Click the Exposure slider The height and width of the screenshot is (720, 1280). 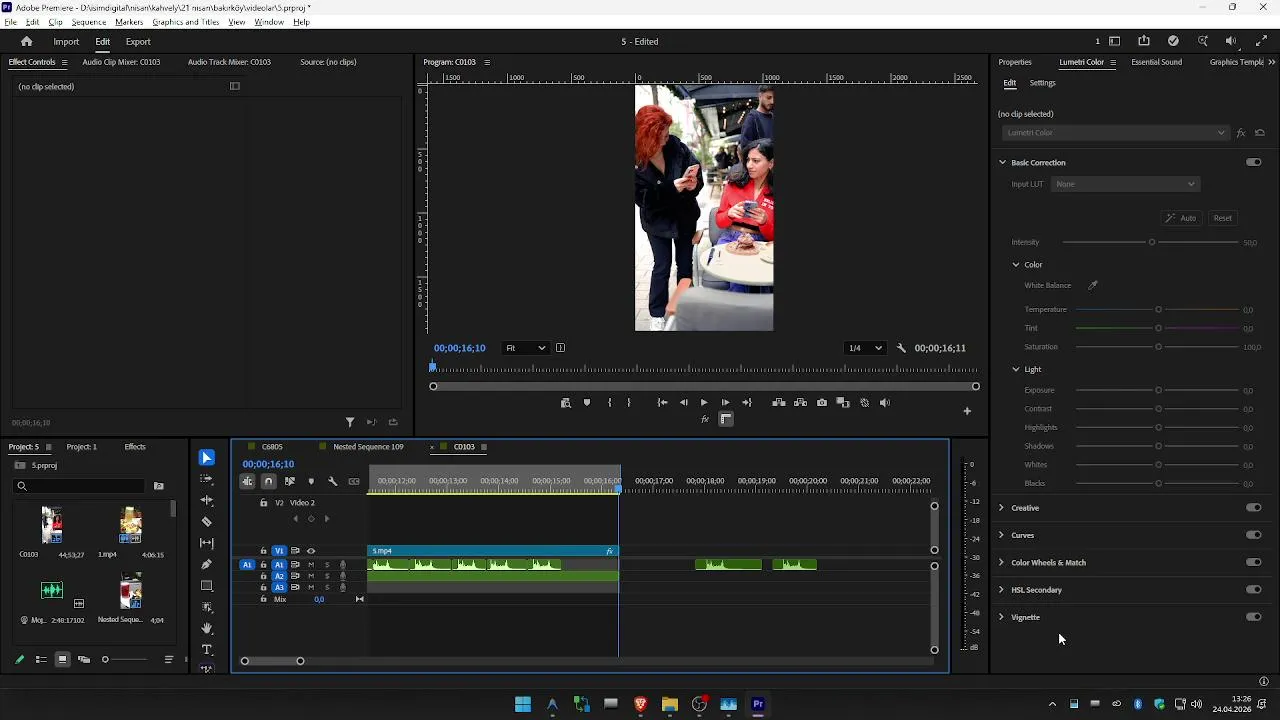click(1158, 391)
